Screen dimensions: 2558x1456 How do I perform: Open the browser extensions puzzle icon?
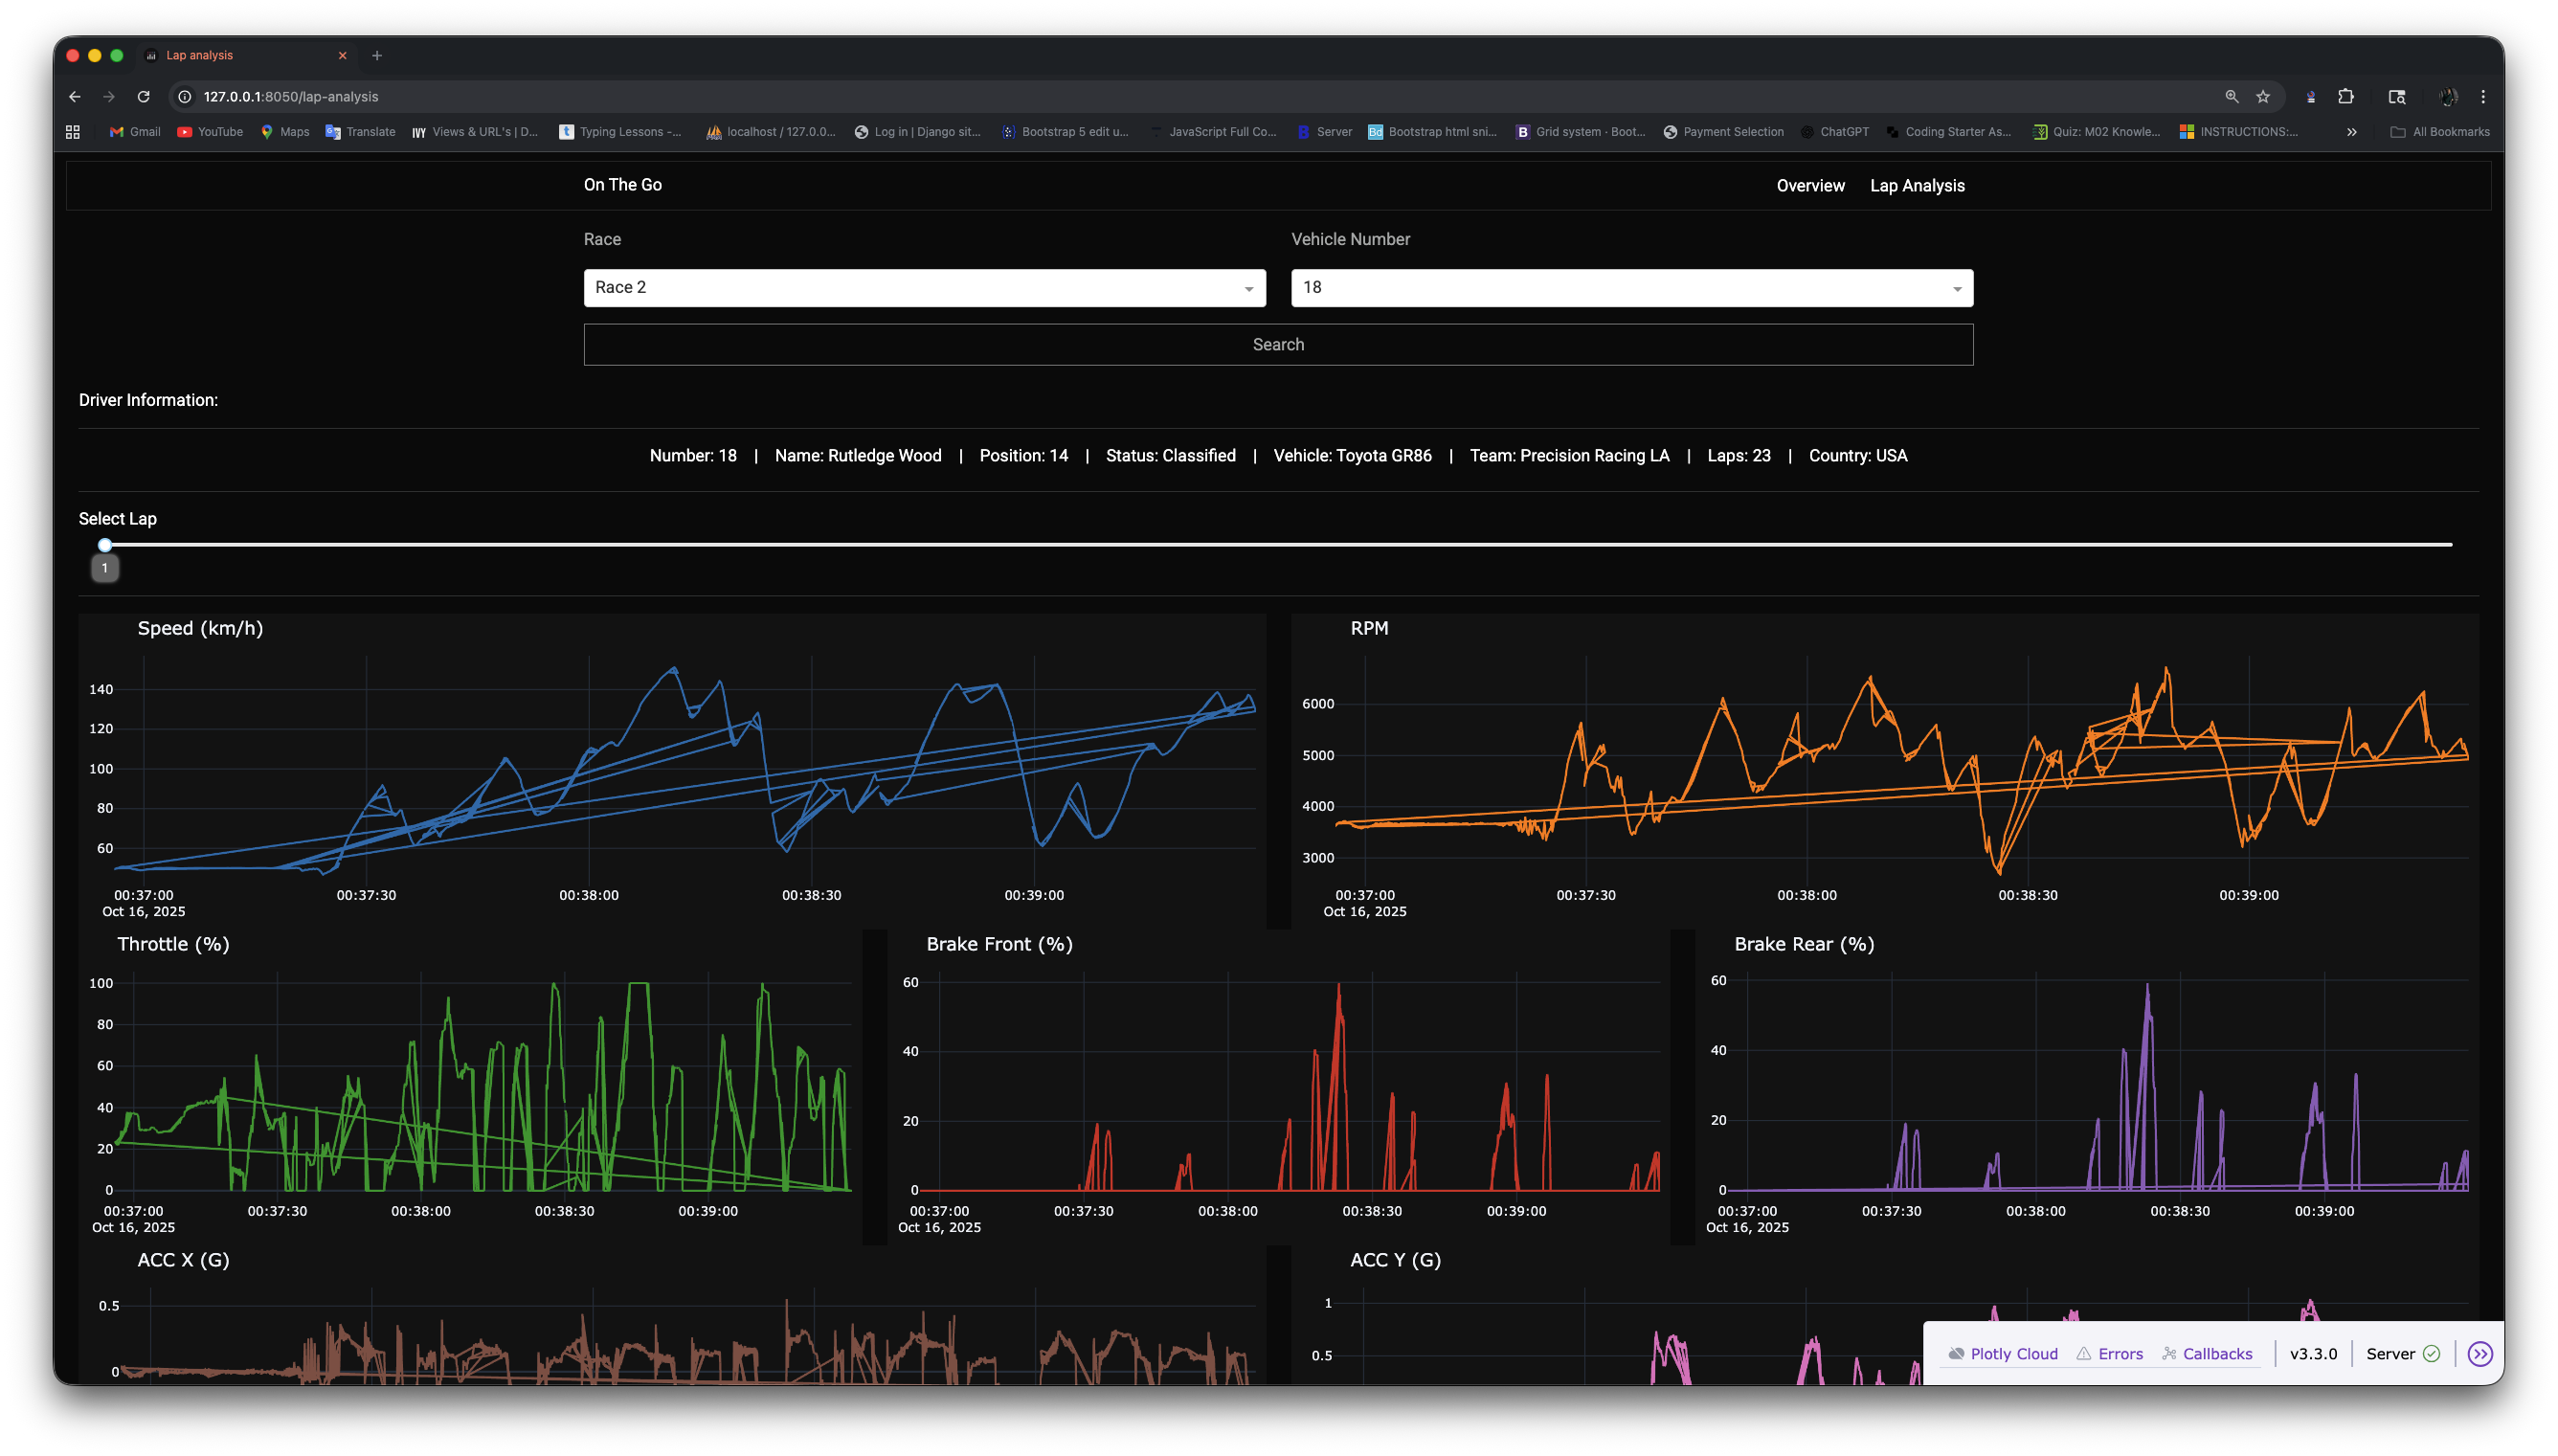coord(2346,97)
